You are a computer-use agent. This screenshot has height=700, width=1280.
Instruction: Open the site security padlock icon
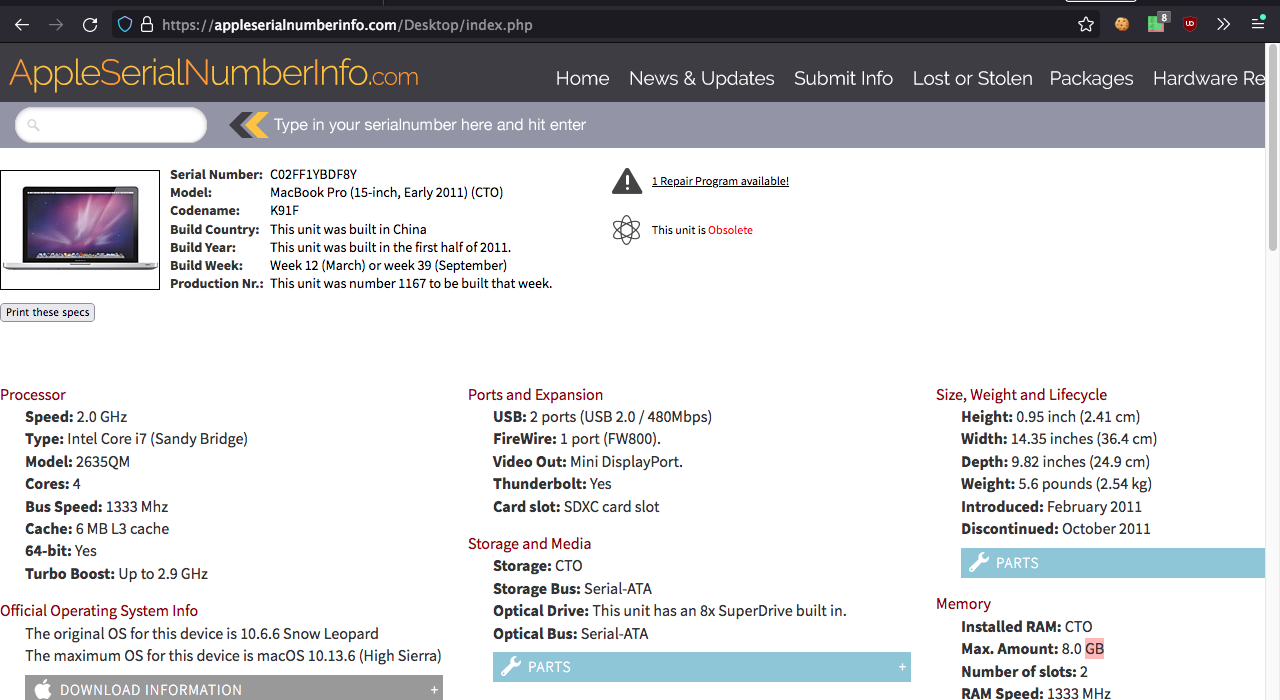(x=147, y=24)
